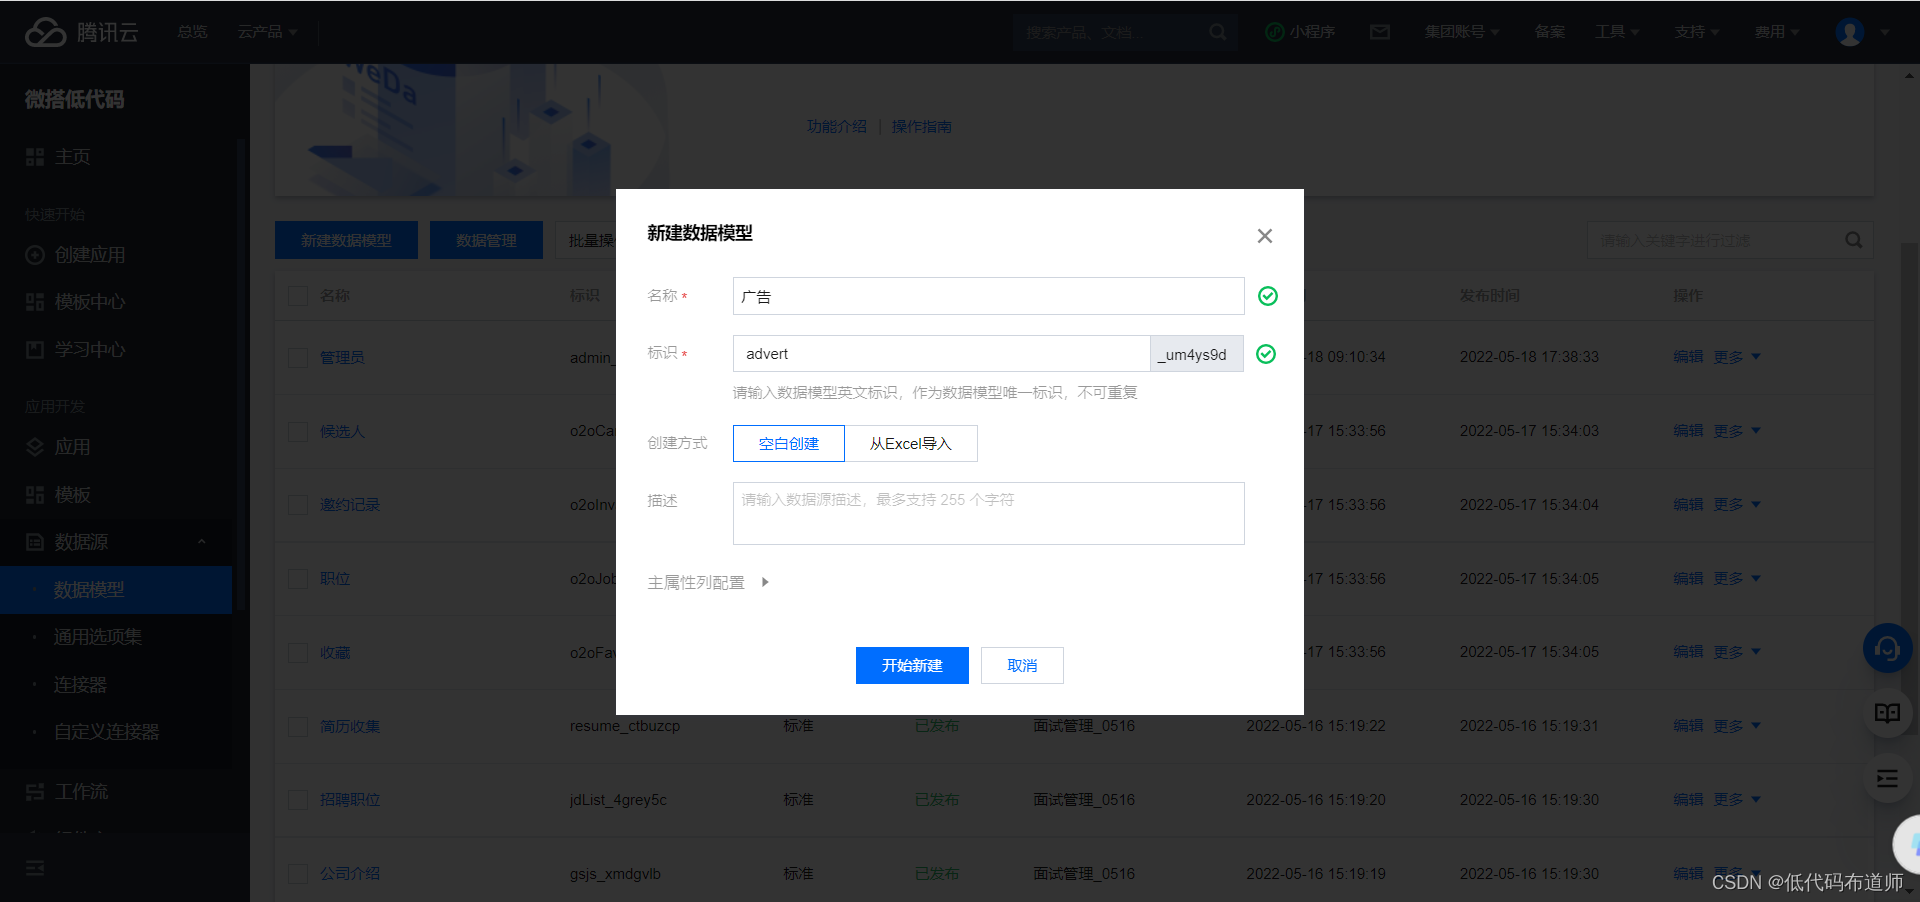Close the 新建数据模型 dialog
1920x902 pixels.
(x=1265, y=236)
